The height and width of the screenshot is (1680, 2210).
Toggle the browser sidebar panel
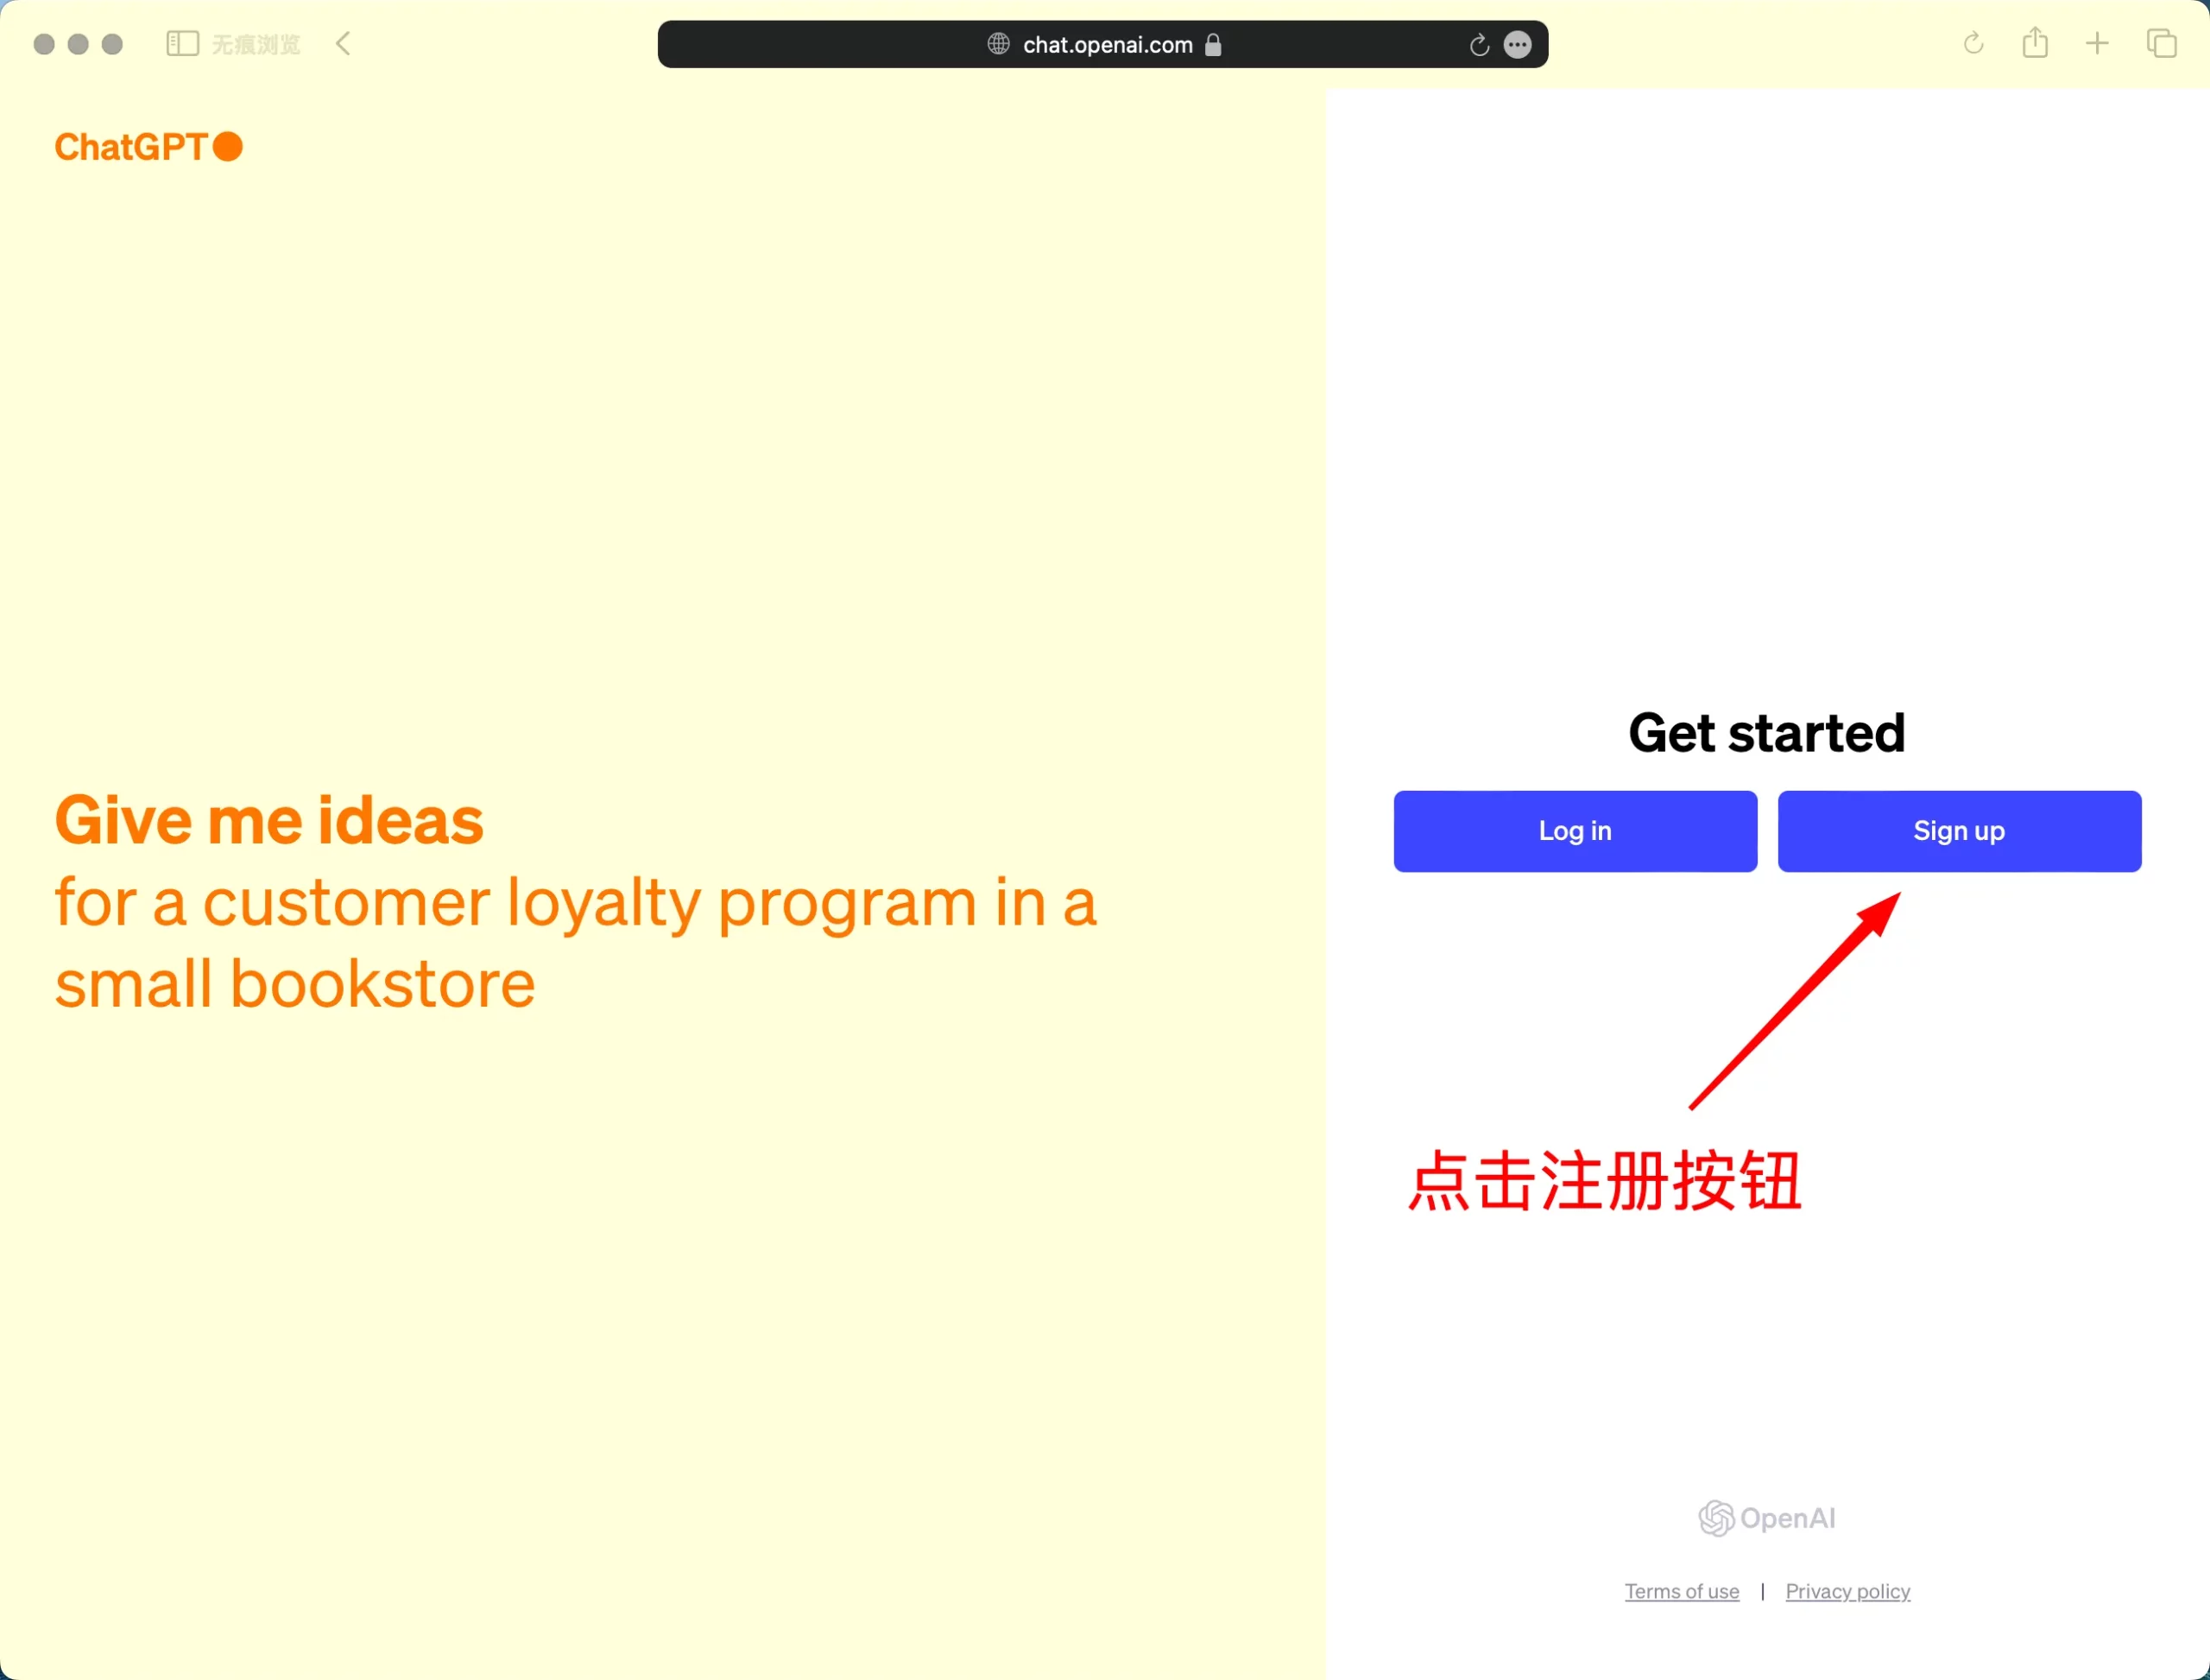[x=183, y=42]
